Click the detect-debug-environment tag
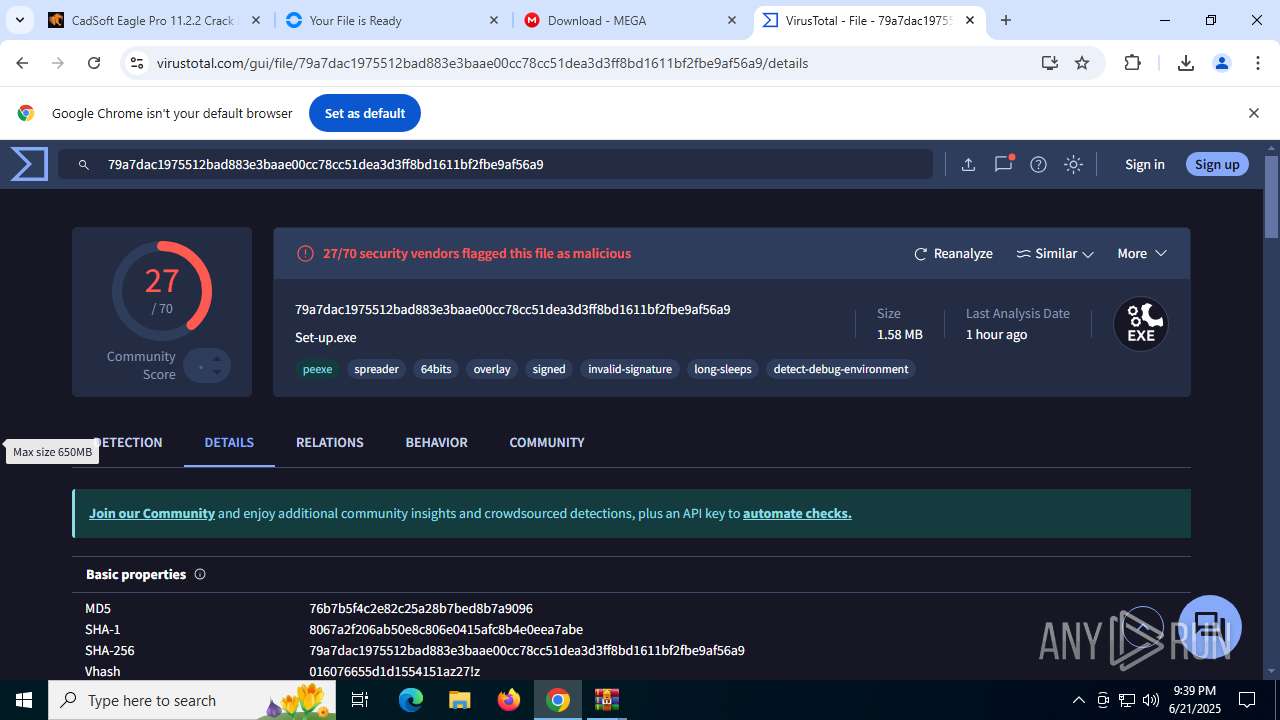Viewport: 1280px width, 720px height. coord(841,369)
